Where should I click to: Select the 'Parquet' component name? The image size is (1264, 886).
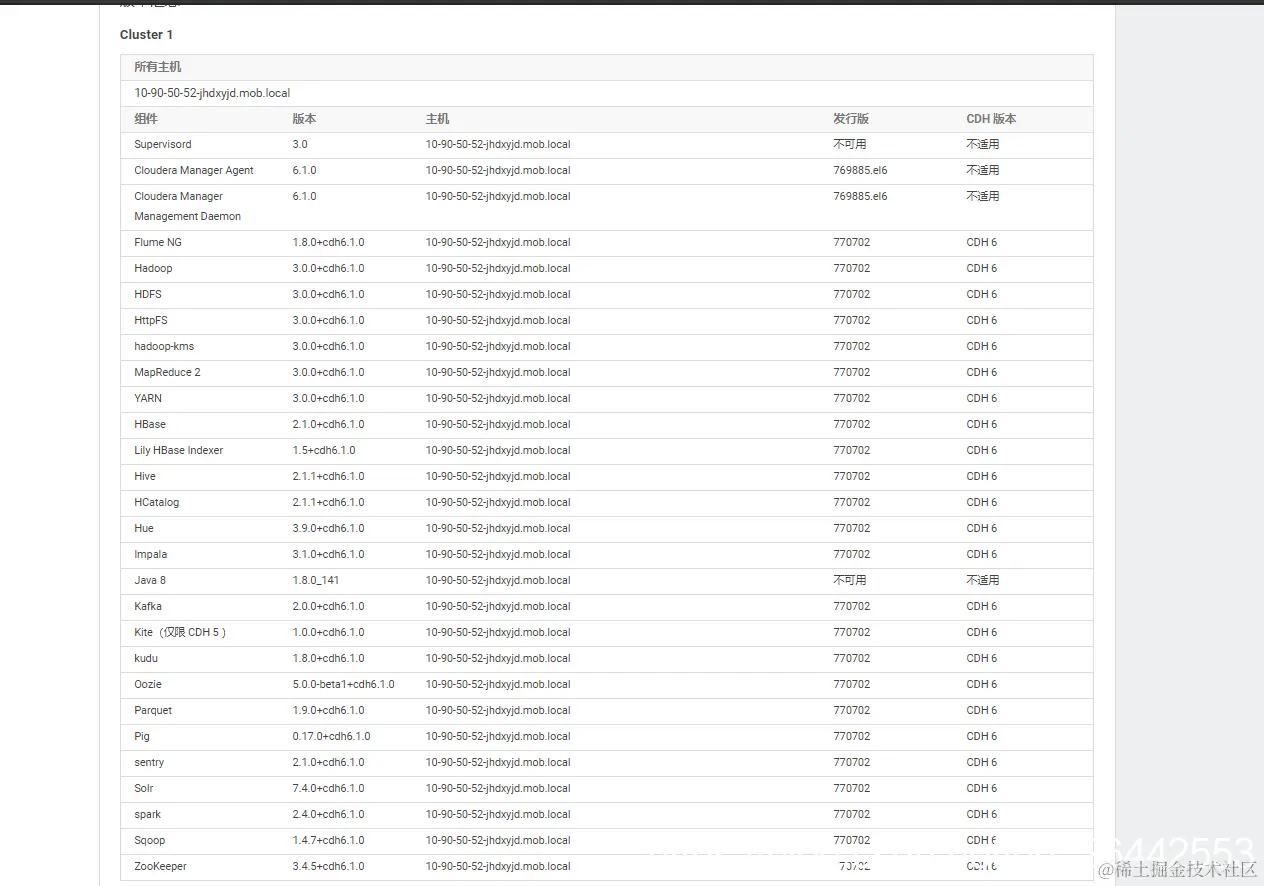click(x=153, y=711)
